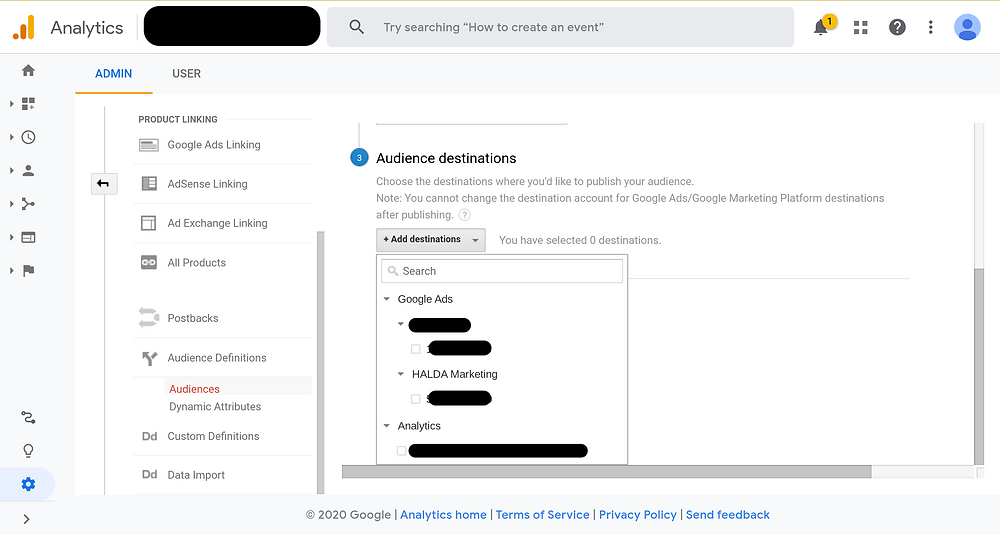1000x535 pixels.
Task: Expand the Customization sidebar arrow
Action: click(11, 103)
